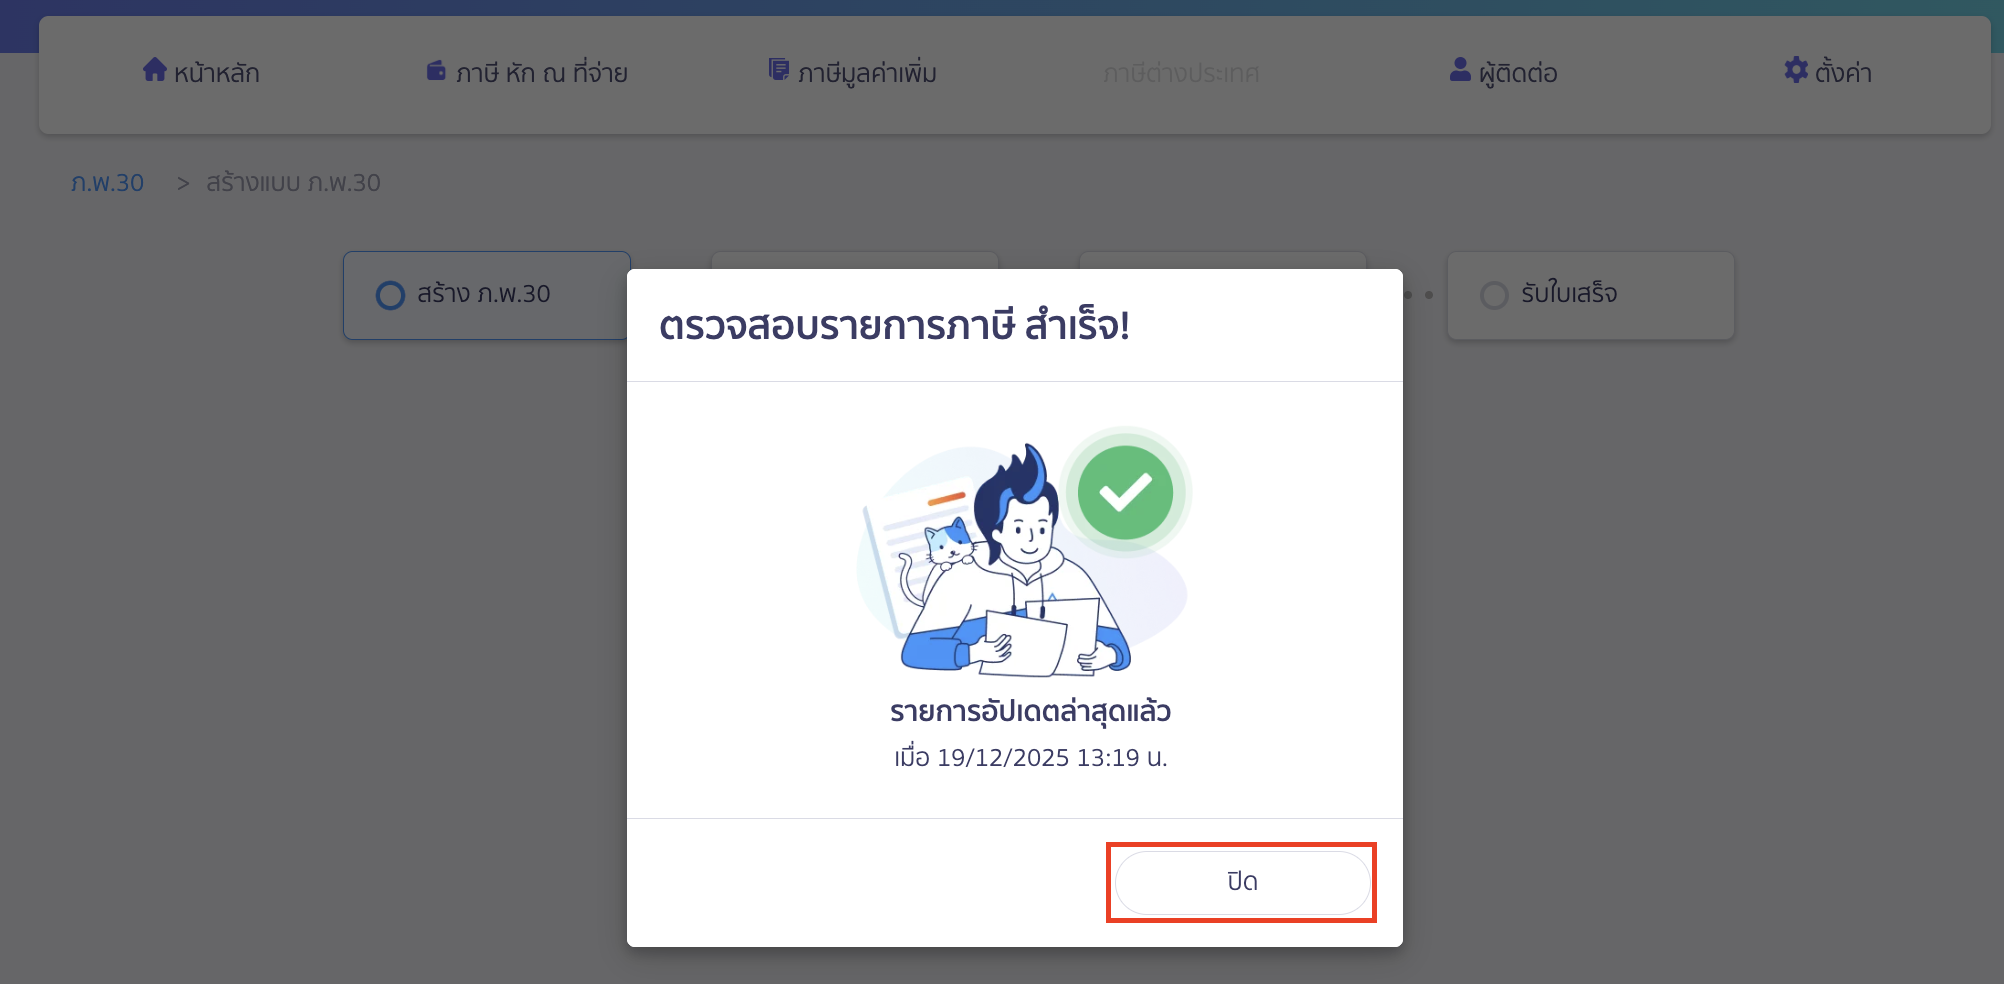
Task: Open the ผู้ติดต่อ menu item
Action: pos(1503,71)
